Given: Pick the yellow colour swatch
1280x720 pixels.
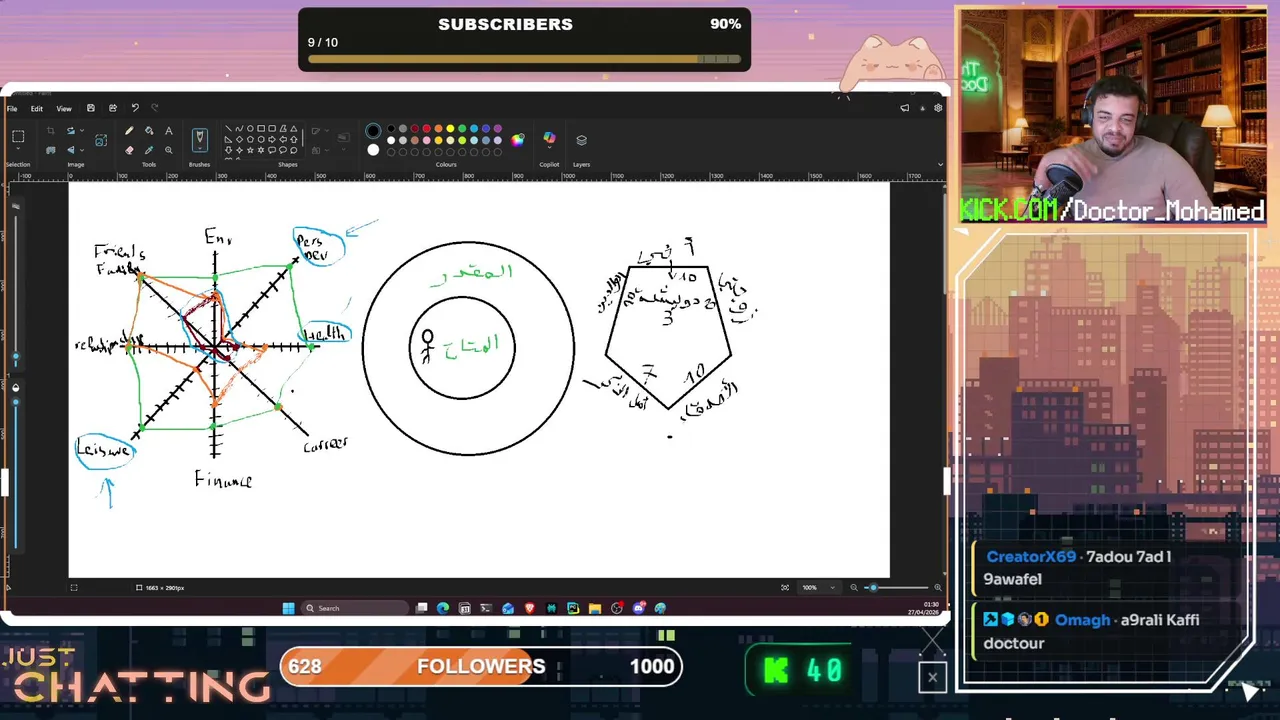Looking at the screenshot, I should click(450, 128).
